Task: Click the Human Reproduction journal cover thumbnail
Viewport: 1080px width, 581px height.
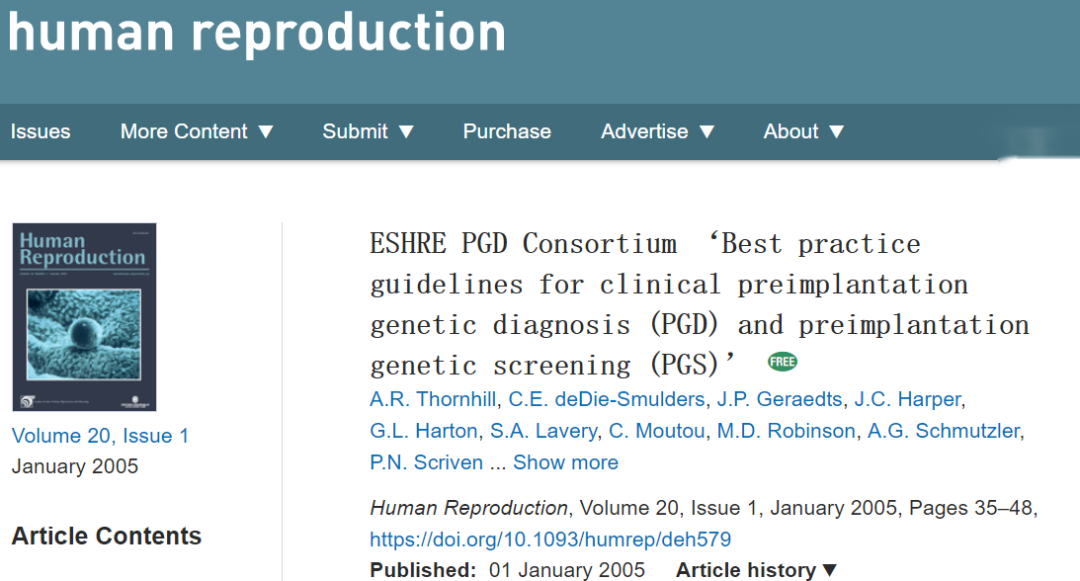Action: [x=84, y=317]
